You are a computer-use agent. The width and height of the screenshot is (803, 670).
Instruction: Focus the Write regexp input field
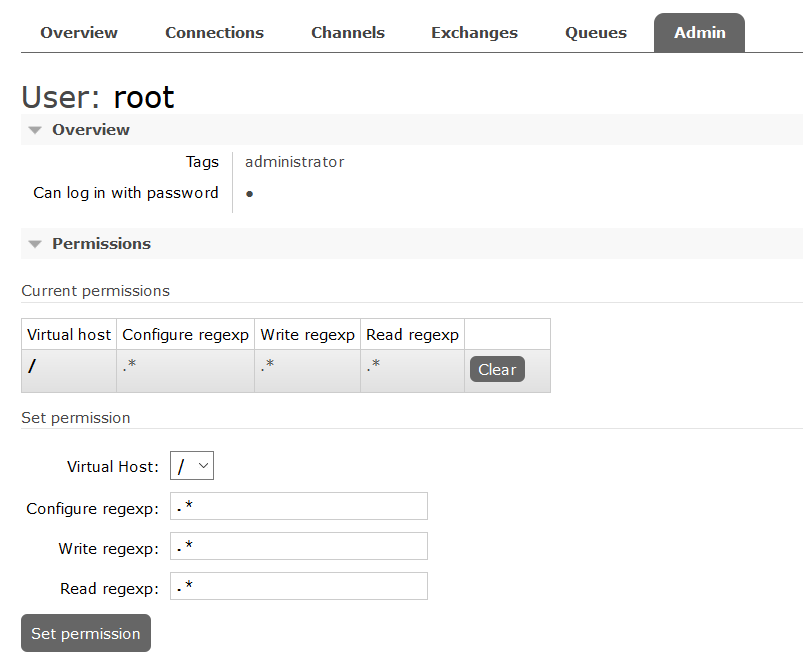[x=299, y=546]
